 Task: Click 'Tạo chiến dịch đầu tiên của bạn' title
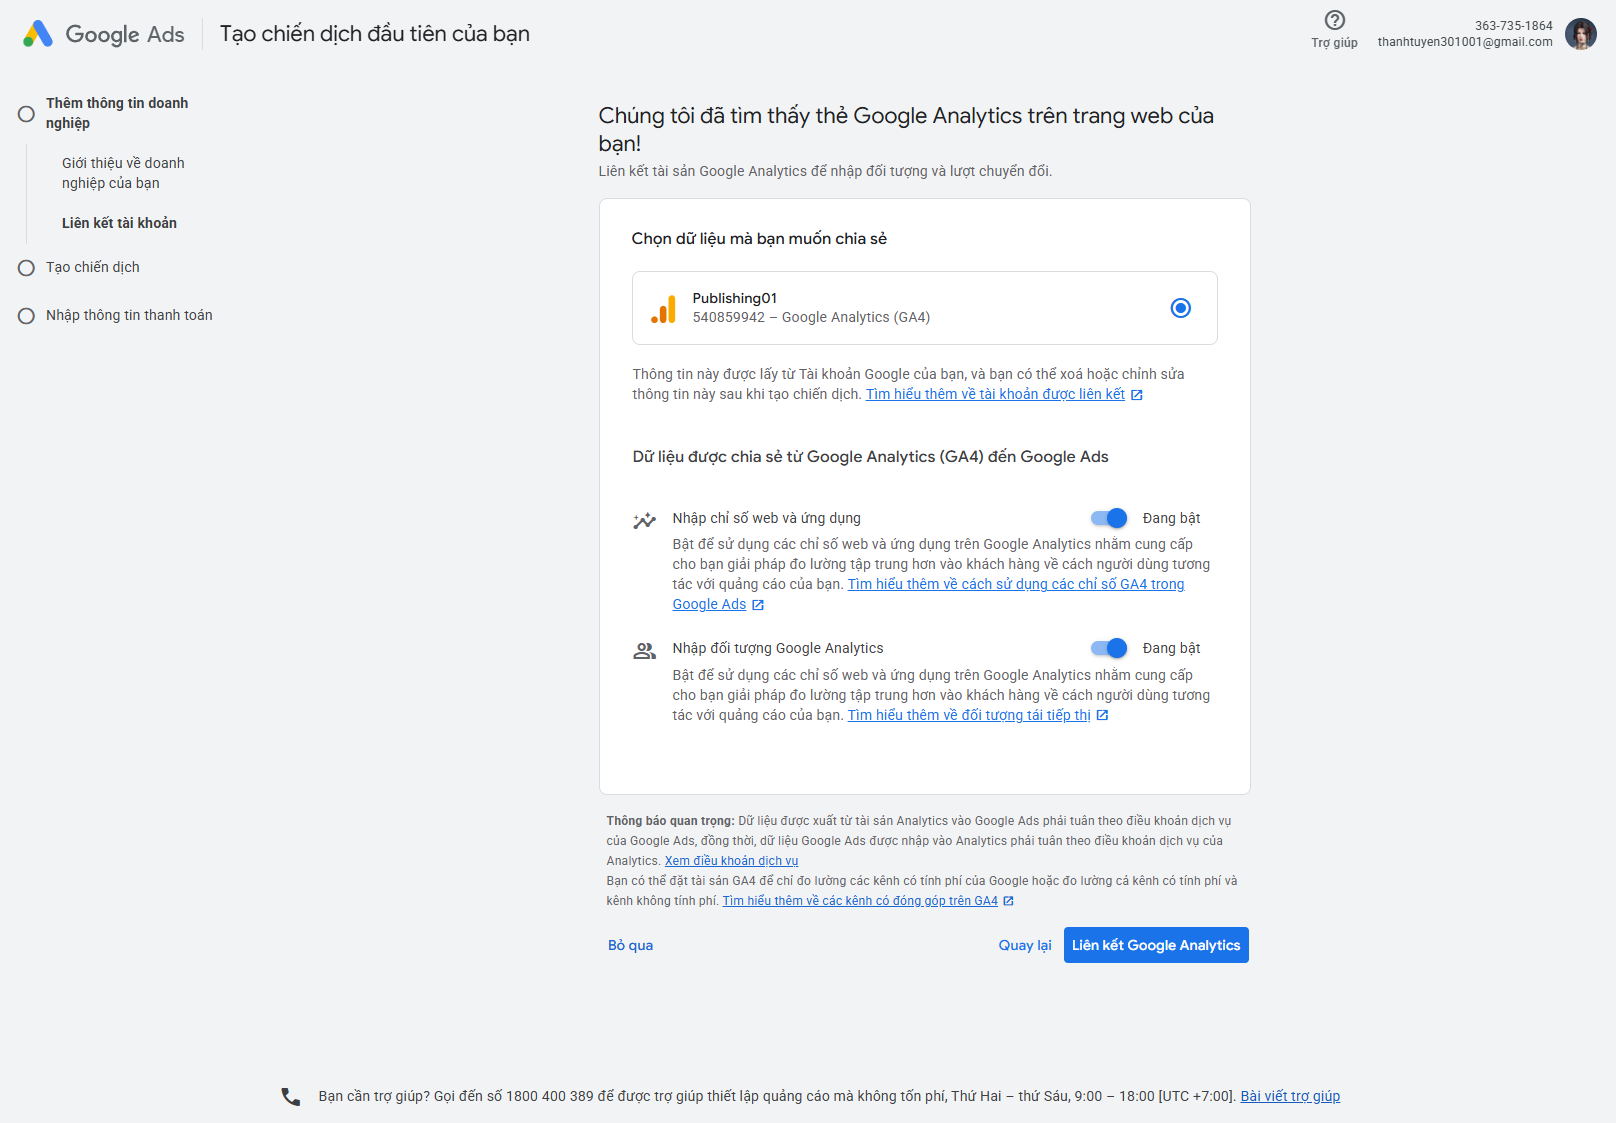click(375, 34)
